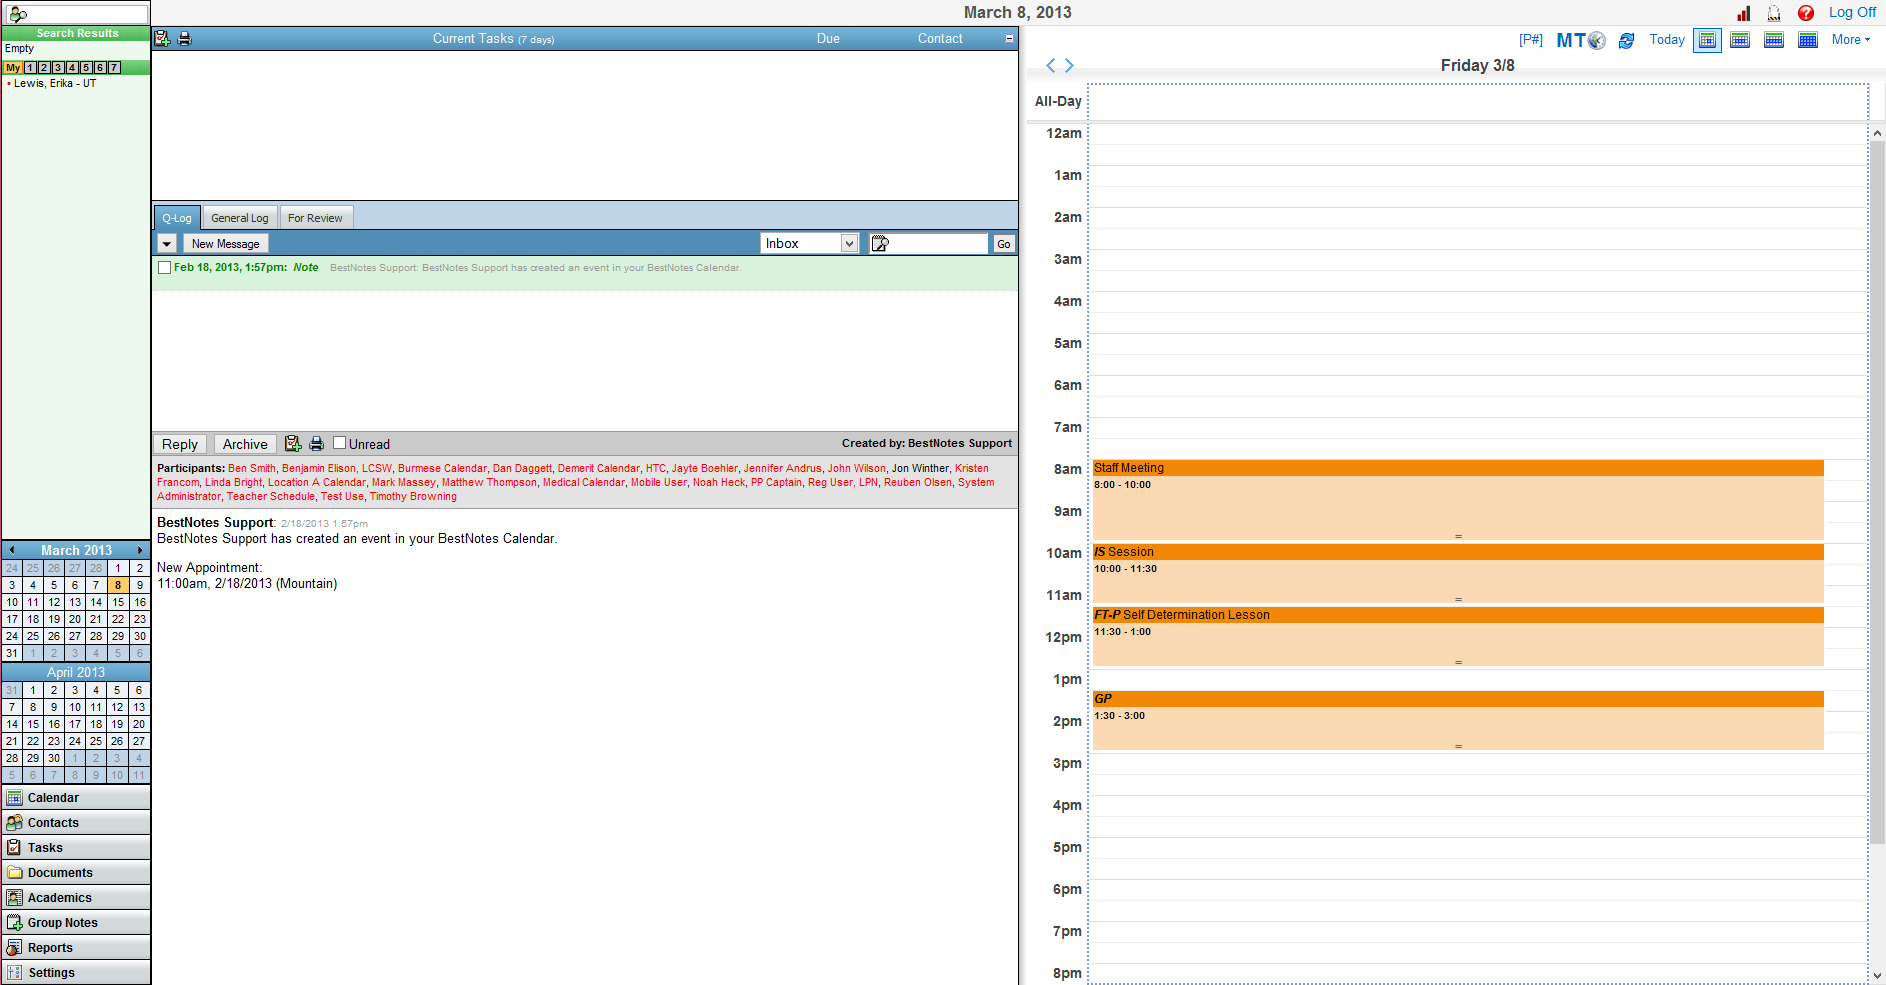Select the Q-Log tab

click(x=177, y=218)
